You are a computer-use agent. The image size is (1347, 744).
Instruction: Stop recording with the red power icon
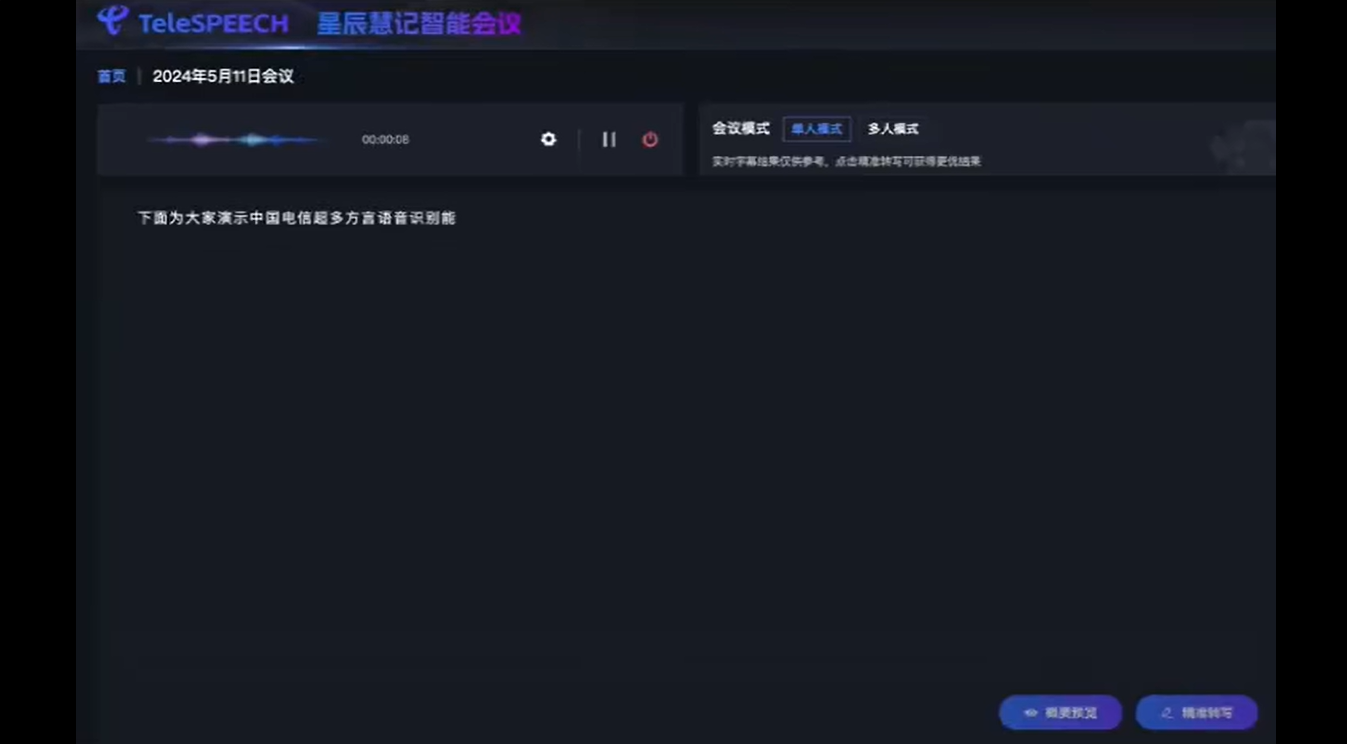coord(650,139)
